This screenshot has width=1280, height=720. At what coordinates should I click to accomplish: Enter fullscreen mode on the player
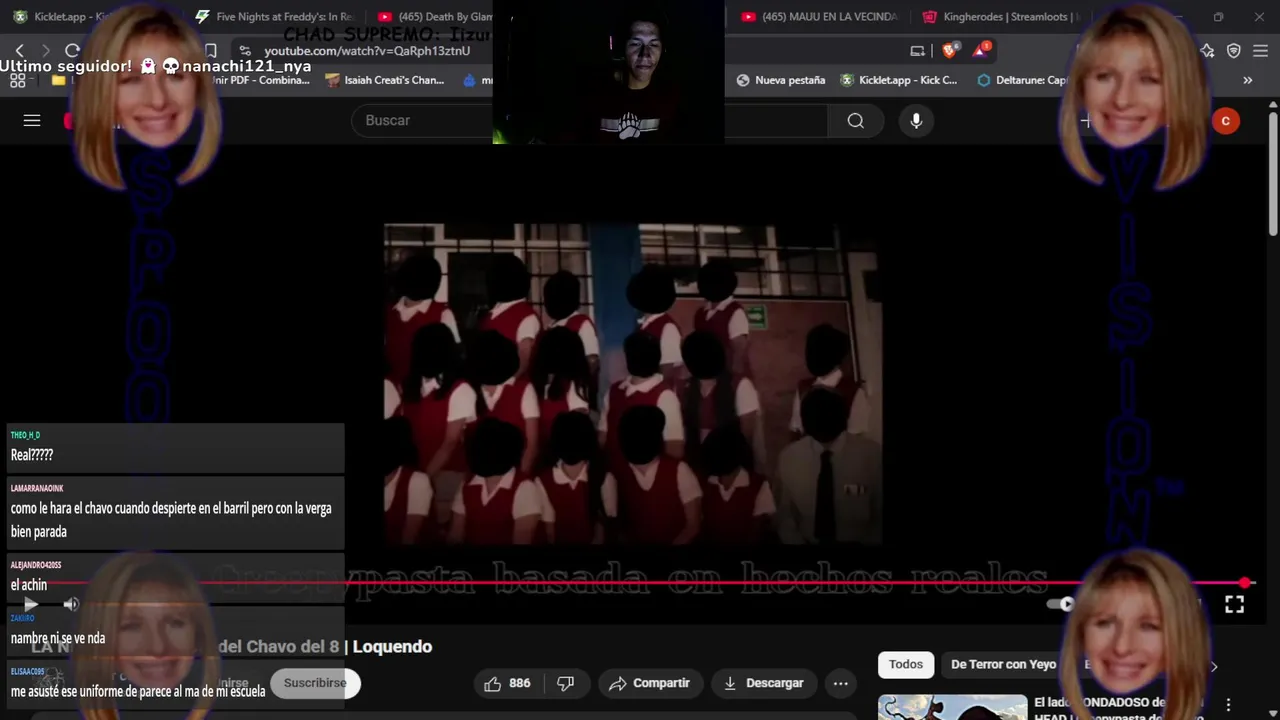click(x=1234, y=604)
